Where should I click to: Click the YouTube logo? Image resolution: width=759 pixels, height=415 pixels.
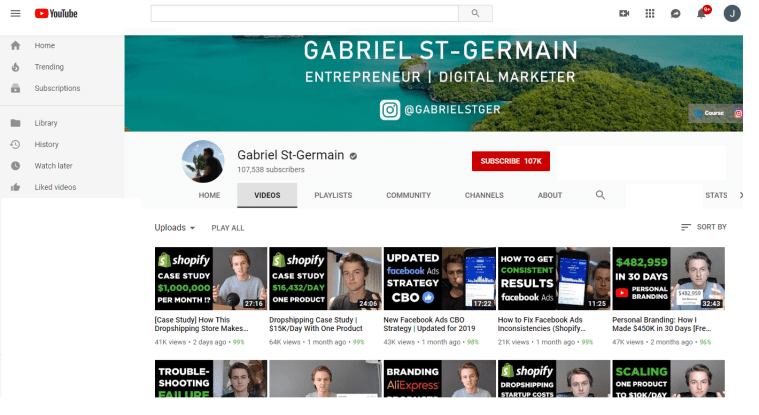tap(56, 14)
